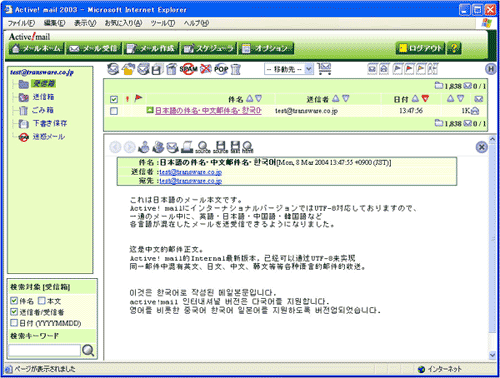Screen dimensions: 500x378
Task: Open the ツール(T) menu
Action: tap(163, 23)
